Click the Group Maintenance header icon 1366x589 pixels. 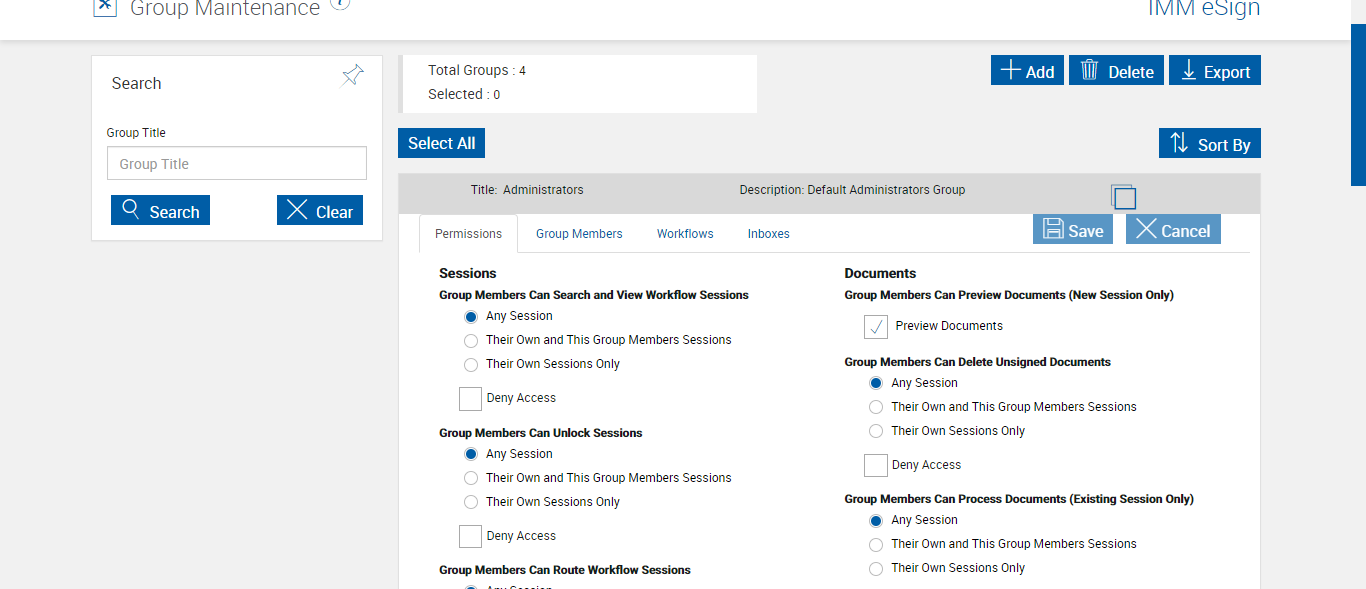point(105,7)
